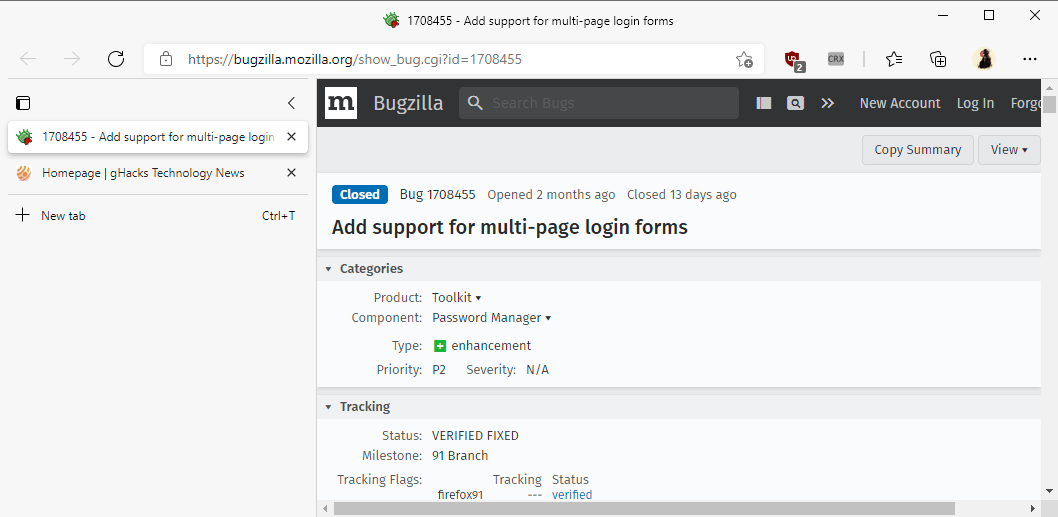The width and height of the screenshot is (1058, 517).
Task: Click the New Account link
Action: point(899,103)
